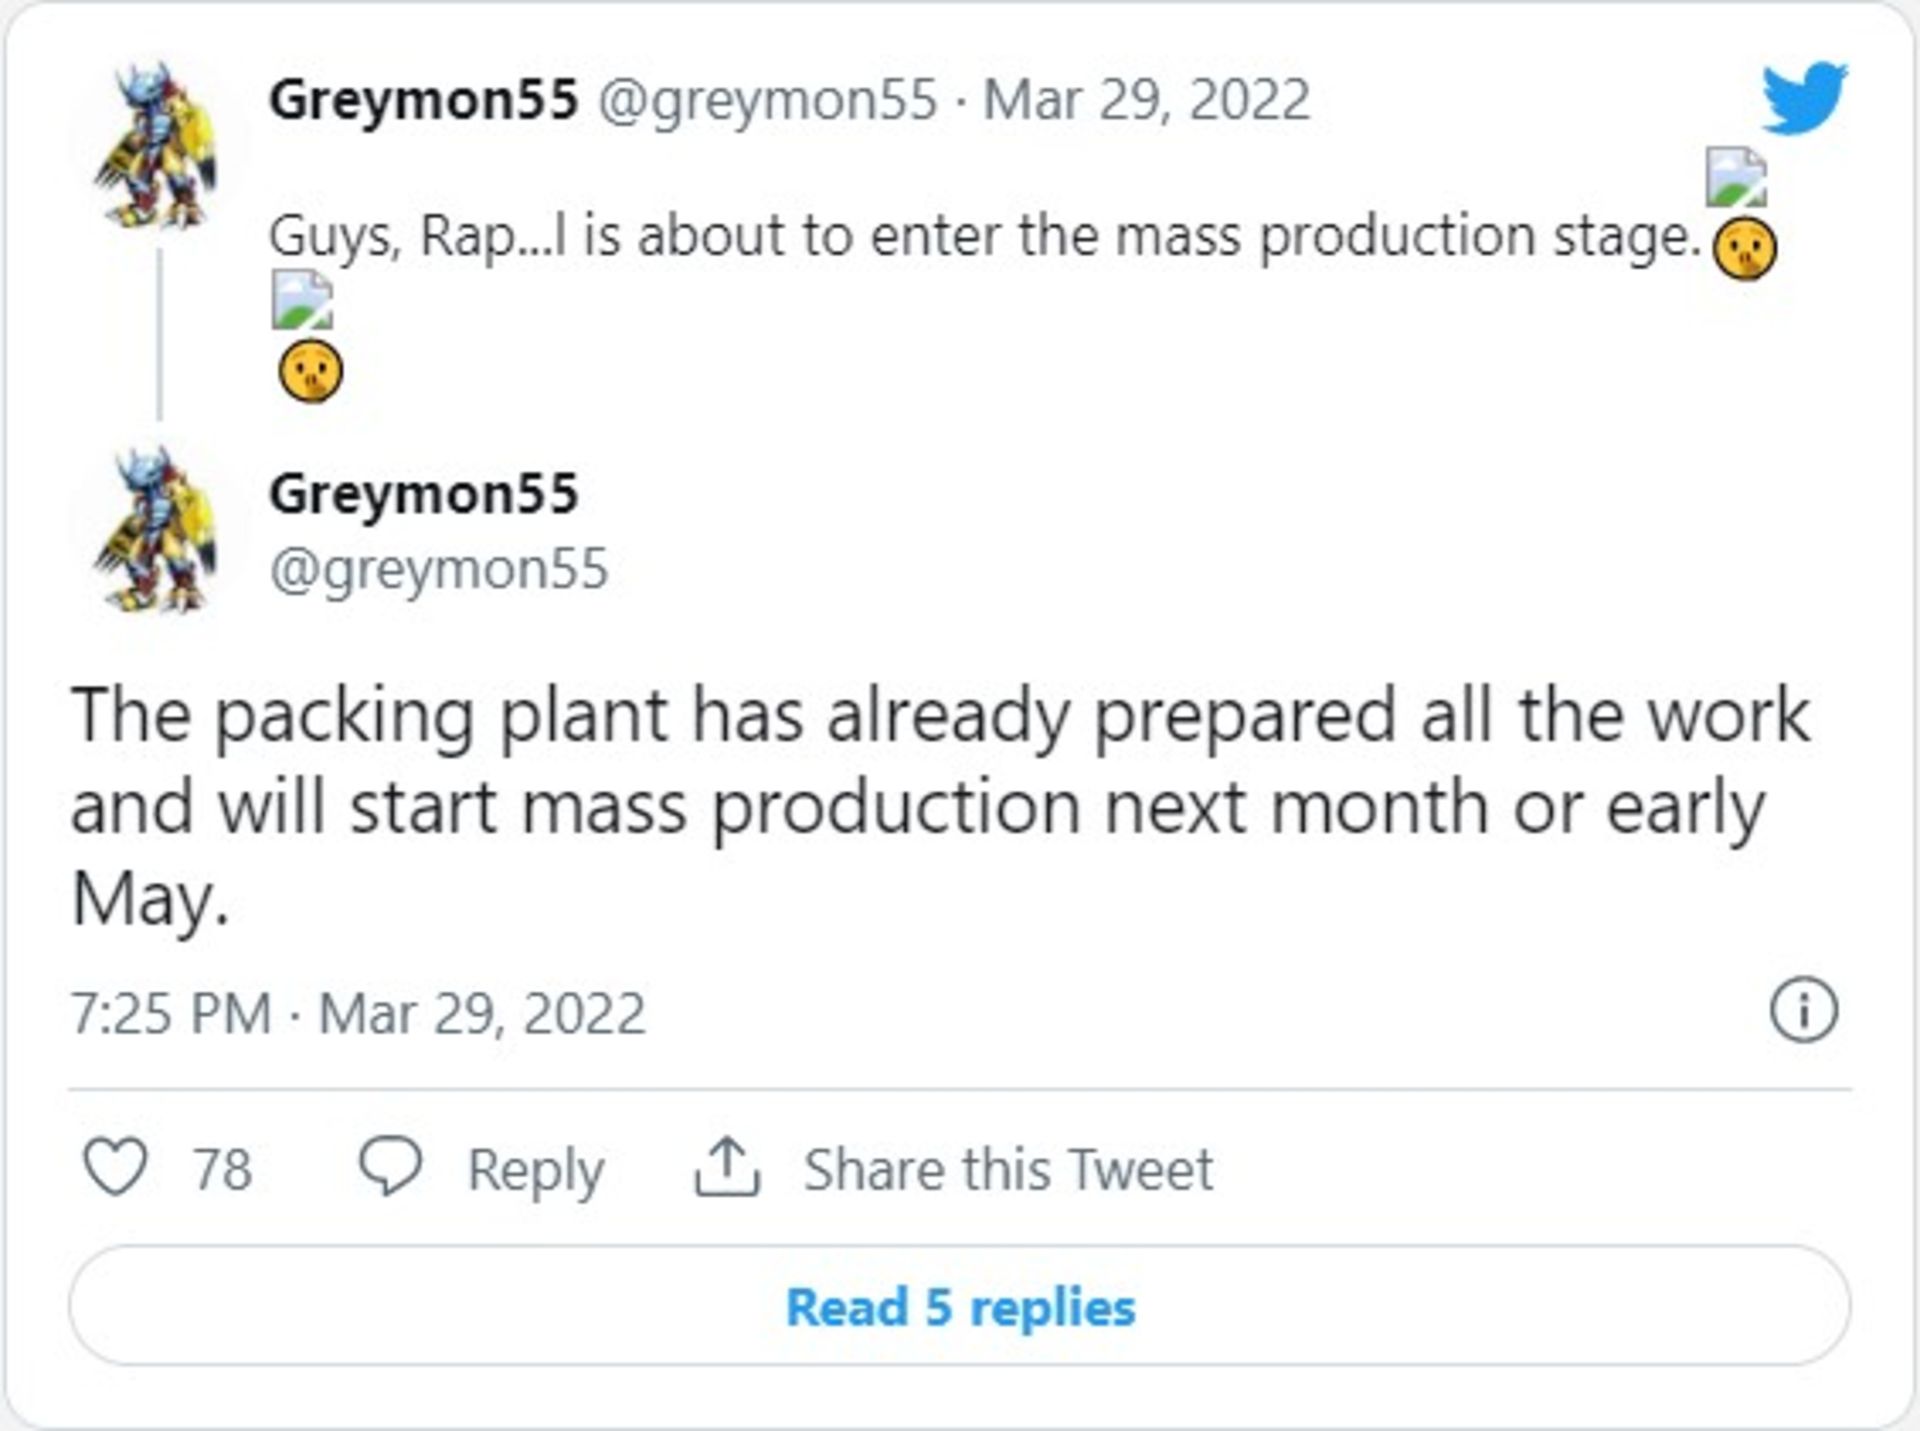Open Greymon55 avatar in main tweet
1920x1431 pixels.
coord(156,530)
